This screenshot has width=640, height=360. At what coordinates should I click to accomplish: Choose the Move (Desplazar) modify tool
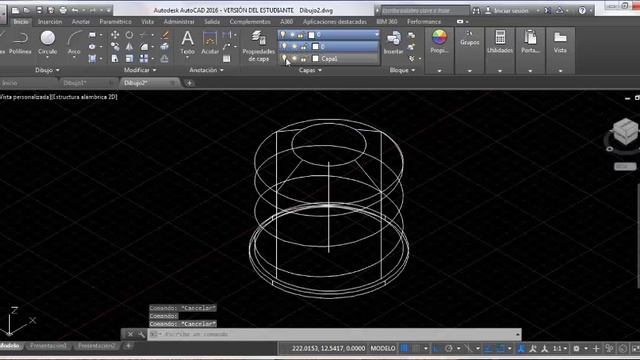[115, 35]
